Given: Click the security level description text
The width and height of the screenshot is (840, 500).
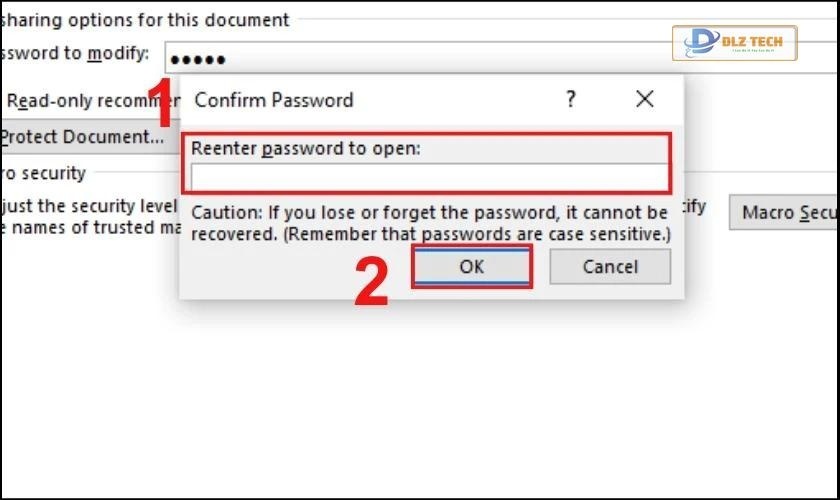Looking at the screenshot, I should (90, 207).
